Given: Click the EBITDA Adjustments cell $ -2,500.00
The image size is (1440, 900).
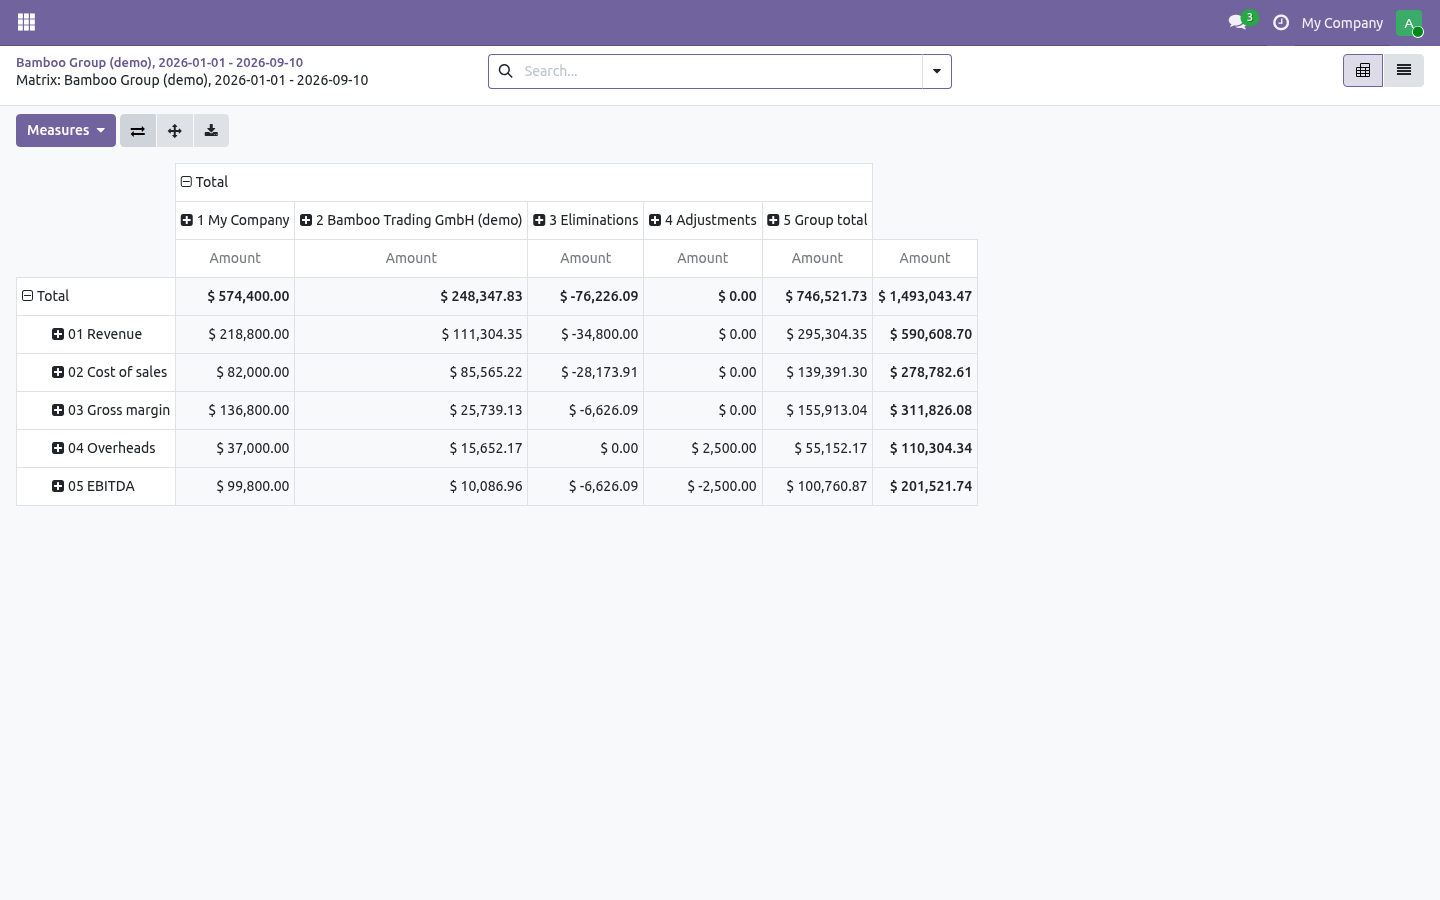Looking at the screenshot, I should coord(703,486).
